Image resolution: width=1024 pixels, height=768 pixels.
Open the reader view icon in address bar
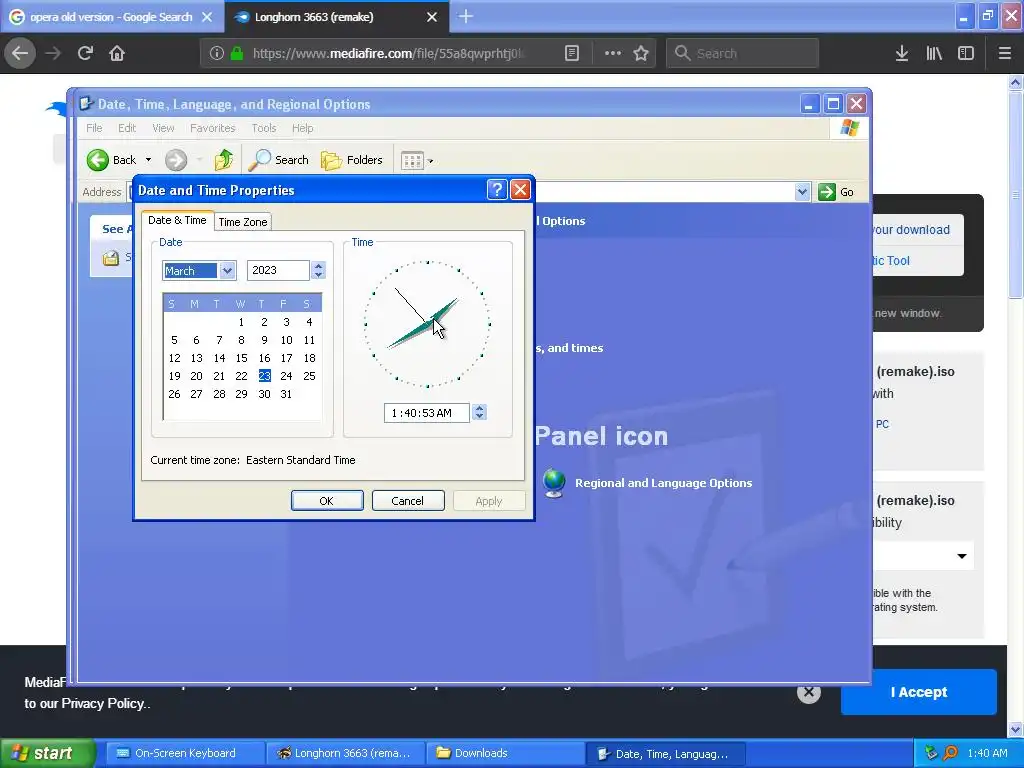pos(571,53)
